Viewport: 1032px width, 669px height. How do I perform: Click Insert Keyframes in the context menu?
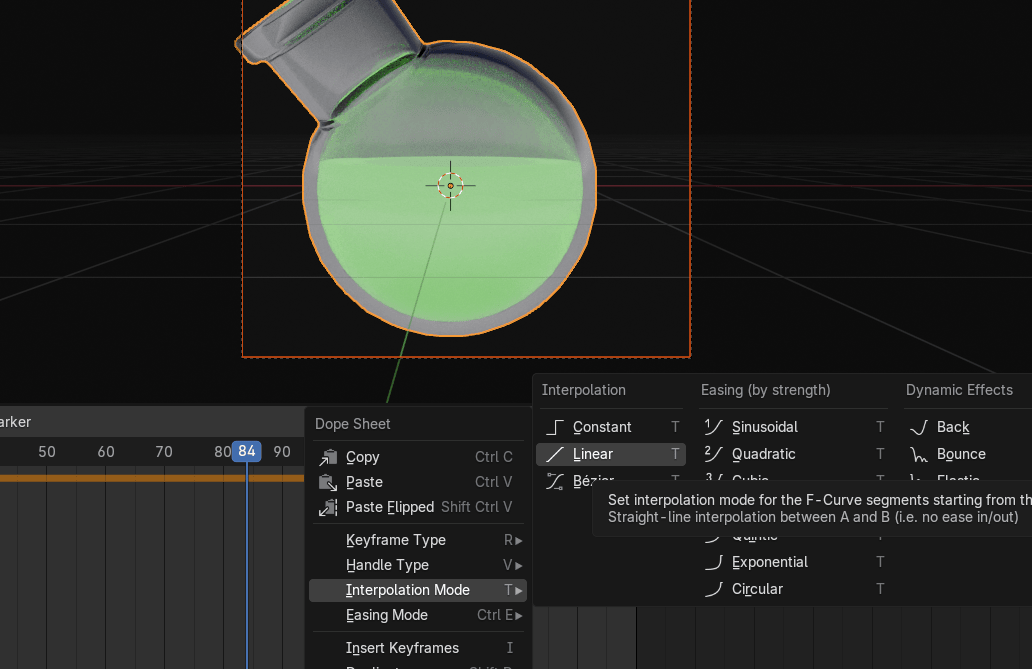coord(402,648)
